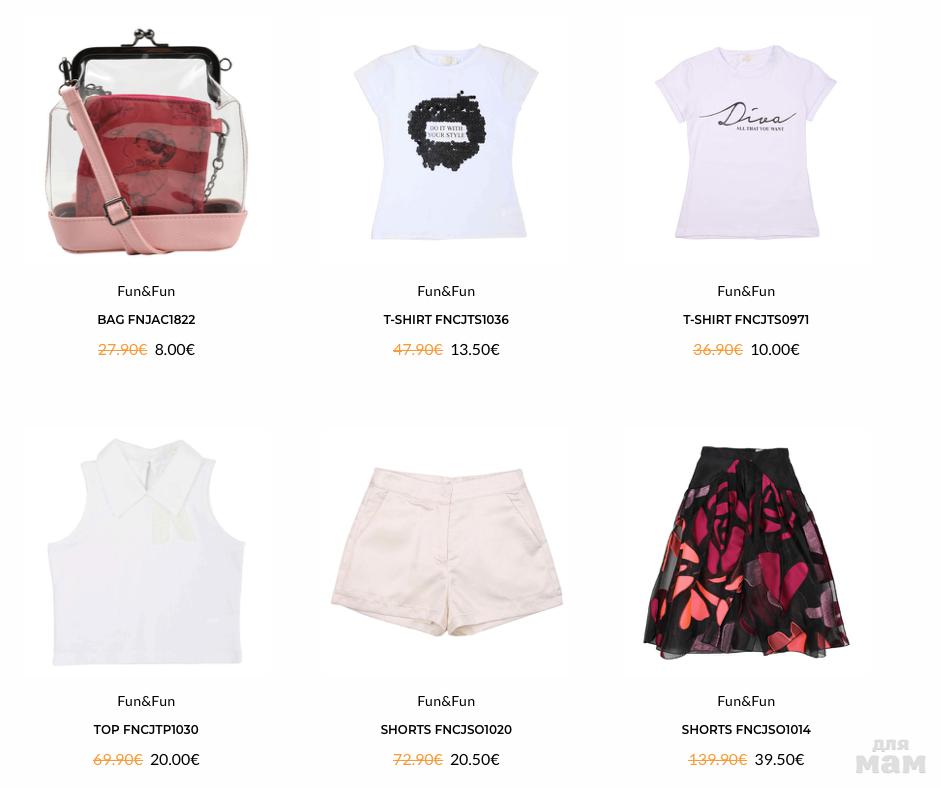Open the transparent pink bag product image

tap(146, 142)
